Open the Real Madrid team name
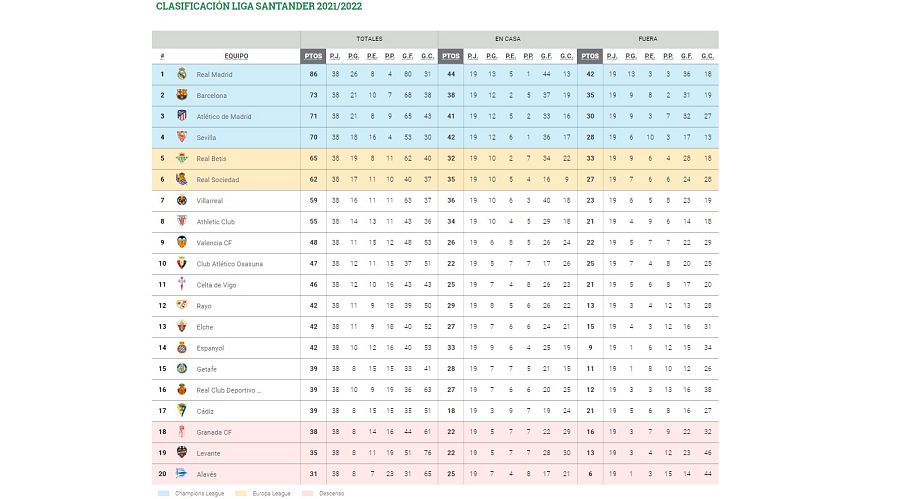This screenshot has height=499, width=900. pyautogui.click(x=214, y=74)
